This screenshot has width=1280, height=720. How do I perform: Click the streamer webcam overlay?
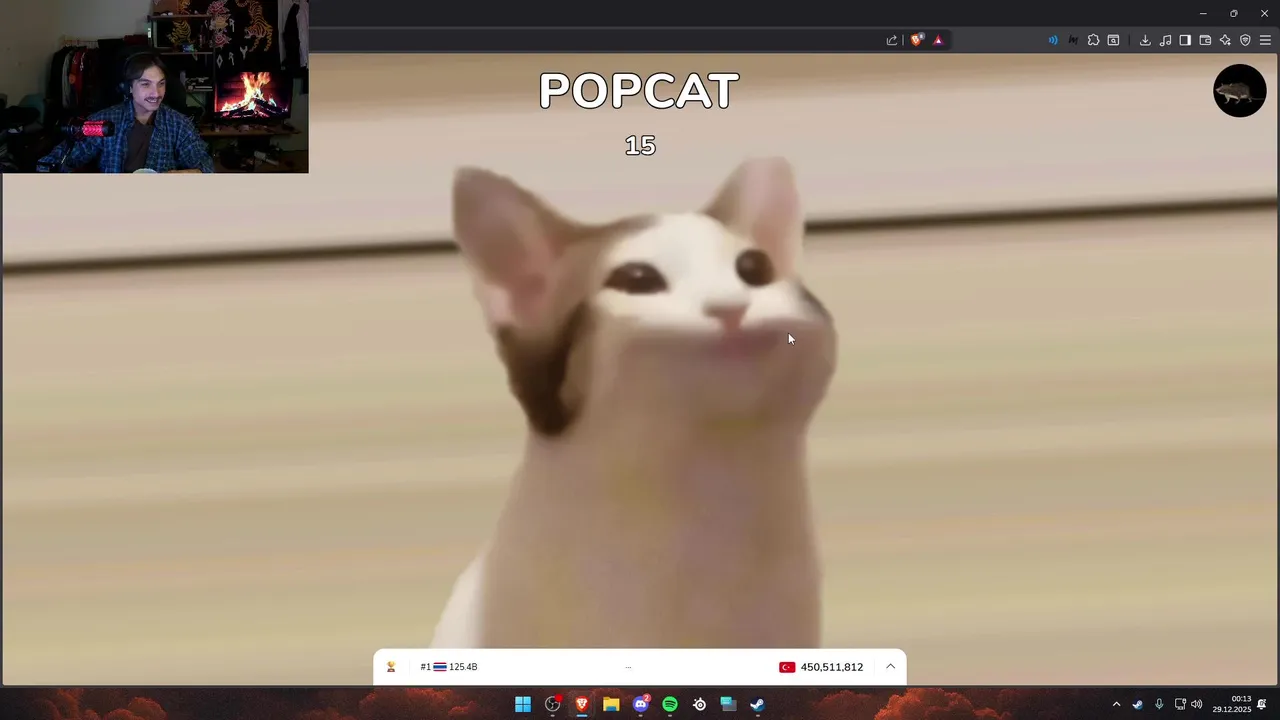pyautogui.click(x=154, y=87)
